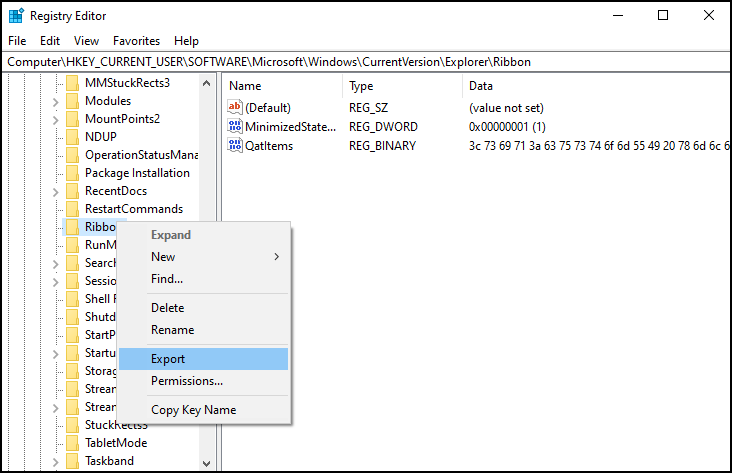Click the RestartCommands folder icon
732x473 pixels.
pos(72,209)
